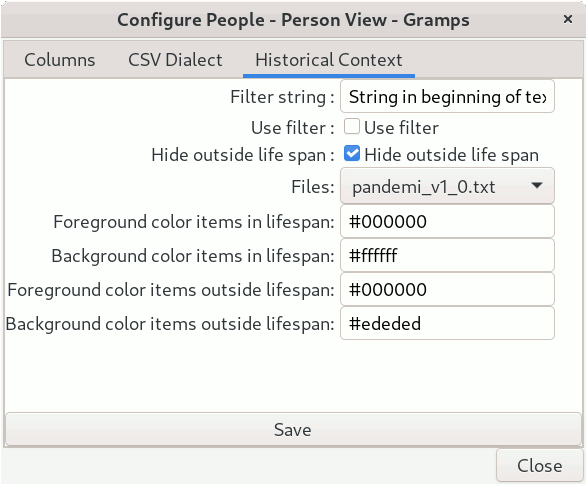This screenshot has width=587, height=485.
Task: Click the Close button
Action: pyautogui.click(x=539, y=466)
